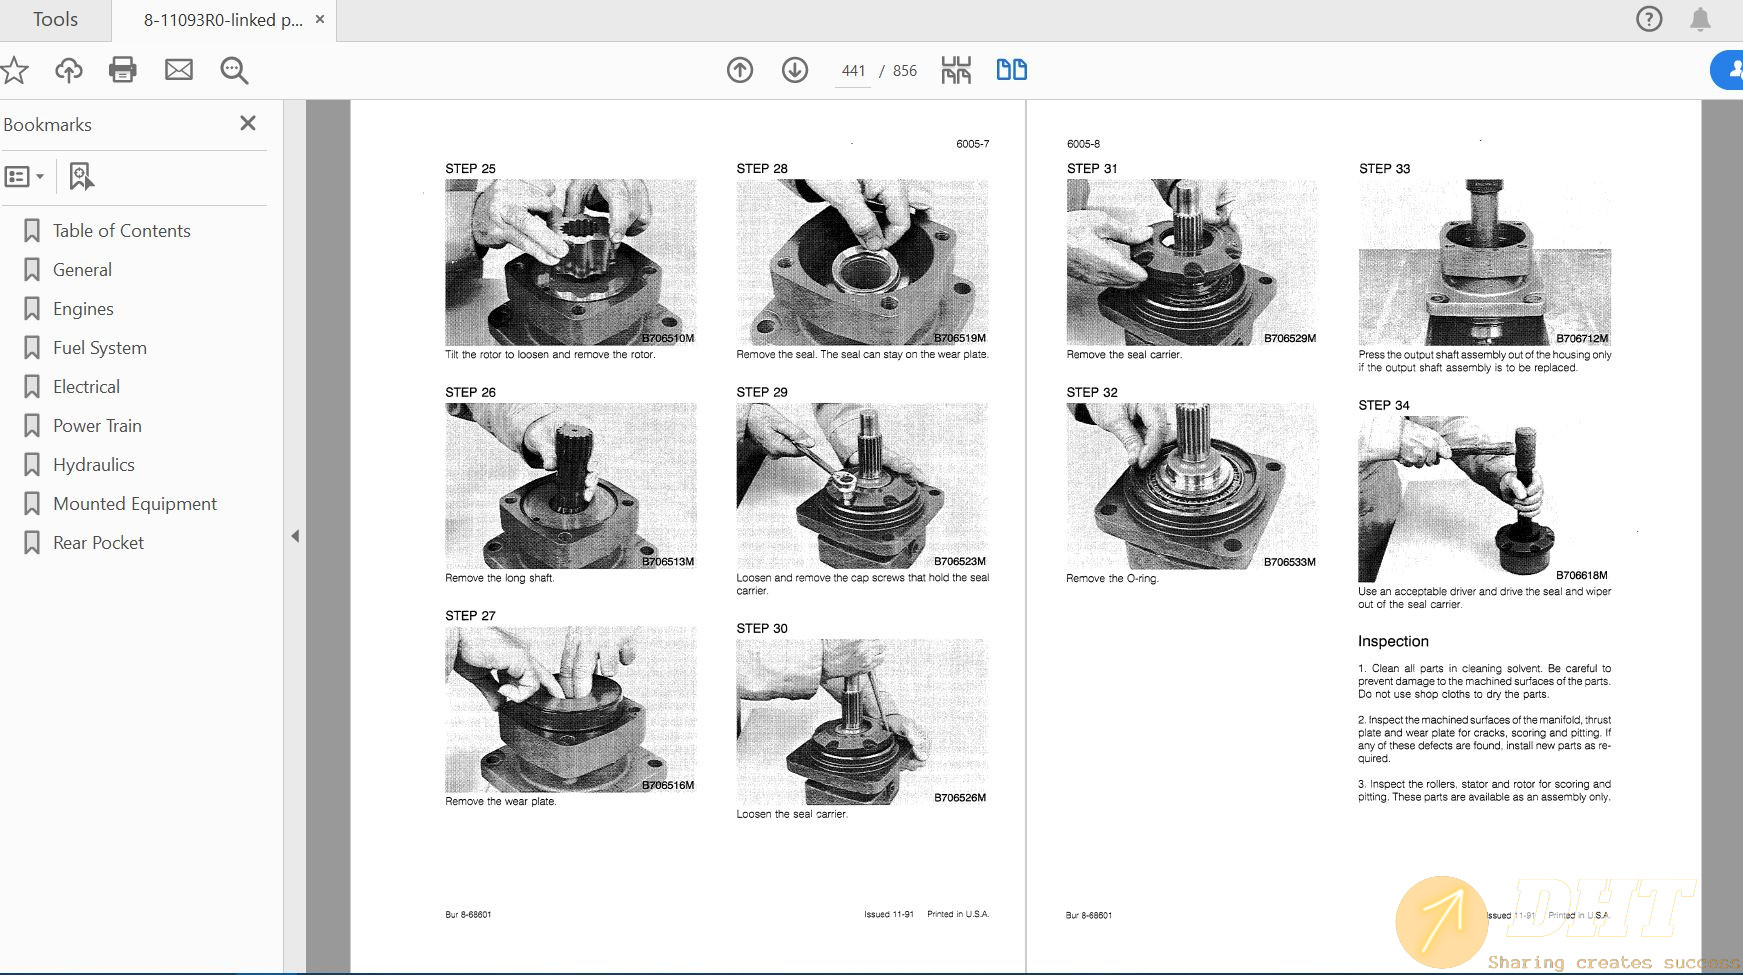Open the bookmarks options dropdown

tap(25, 177)
